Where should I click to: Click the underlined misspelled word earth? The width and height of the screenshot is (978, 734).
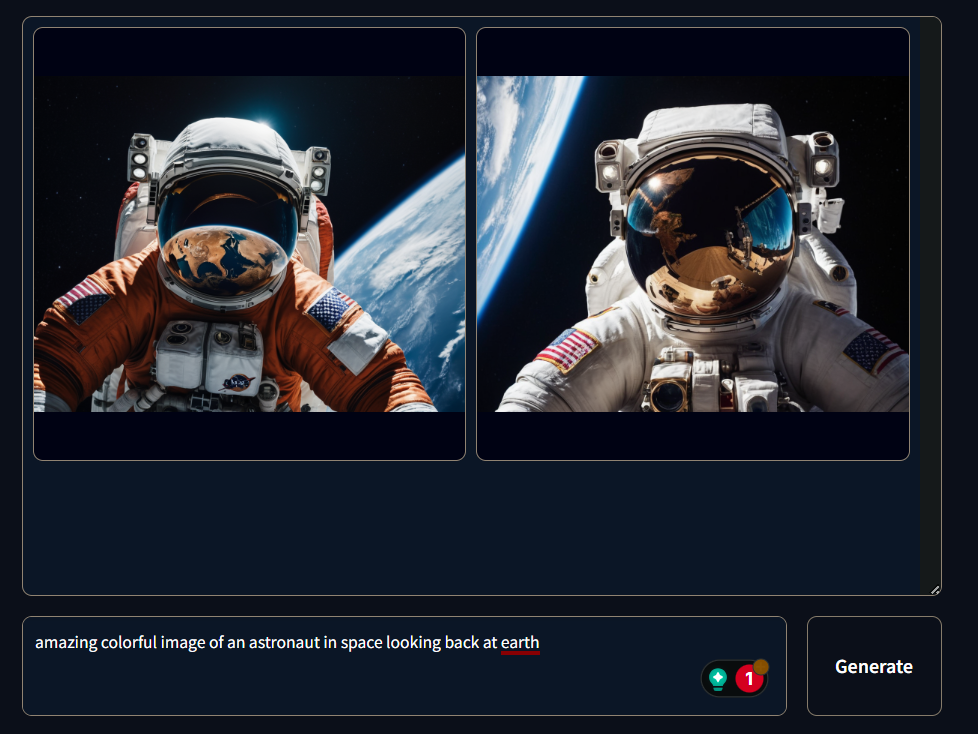click(x=520, y=642)
